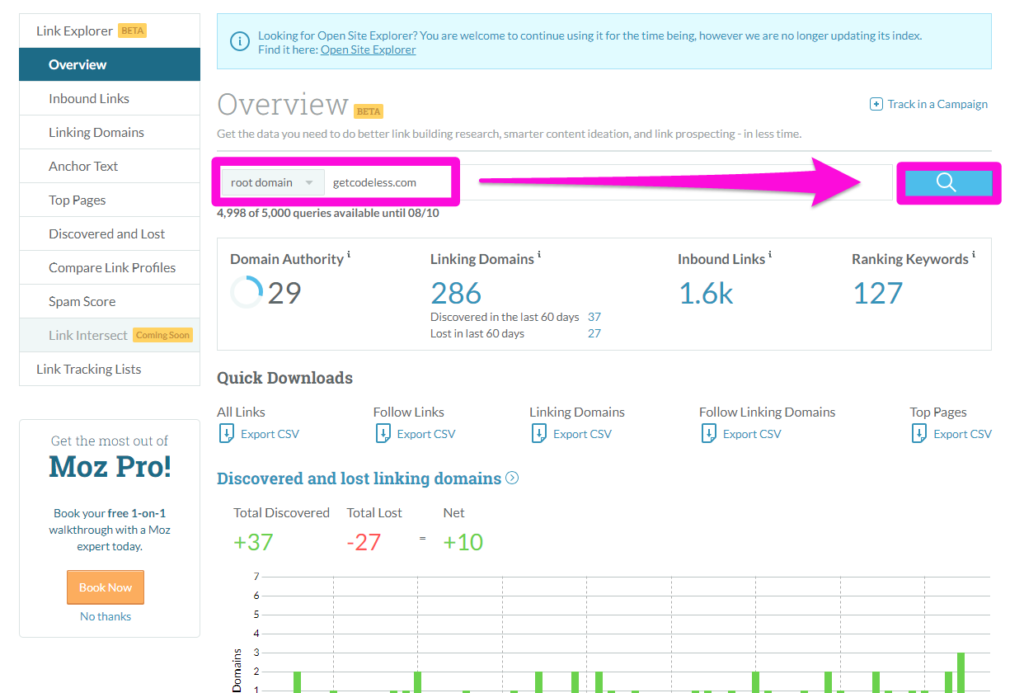Open Link Tracking Lists in the sidebar
Image resolution: width=1024 pixels, height=693 pixels.
(110, 369)
